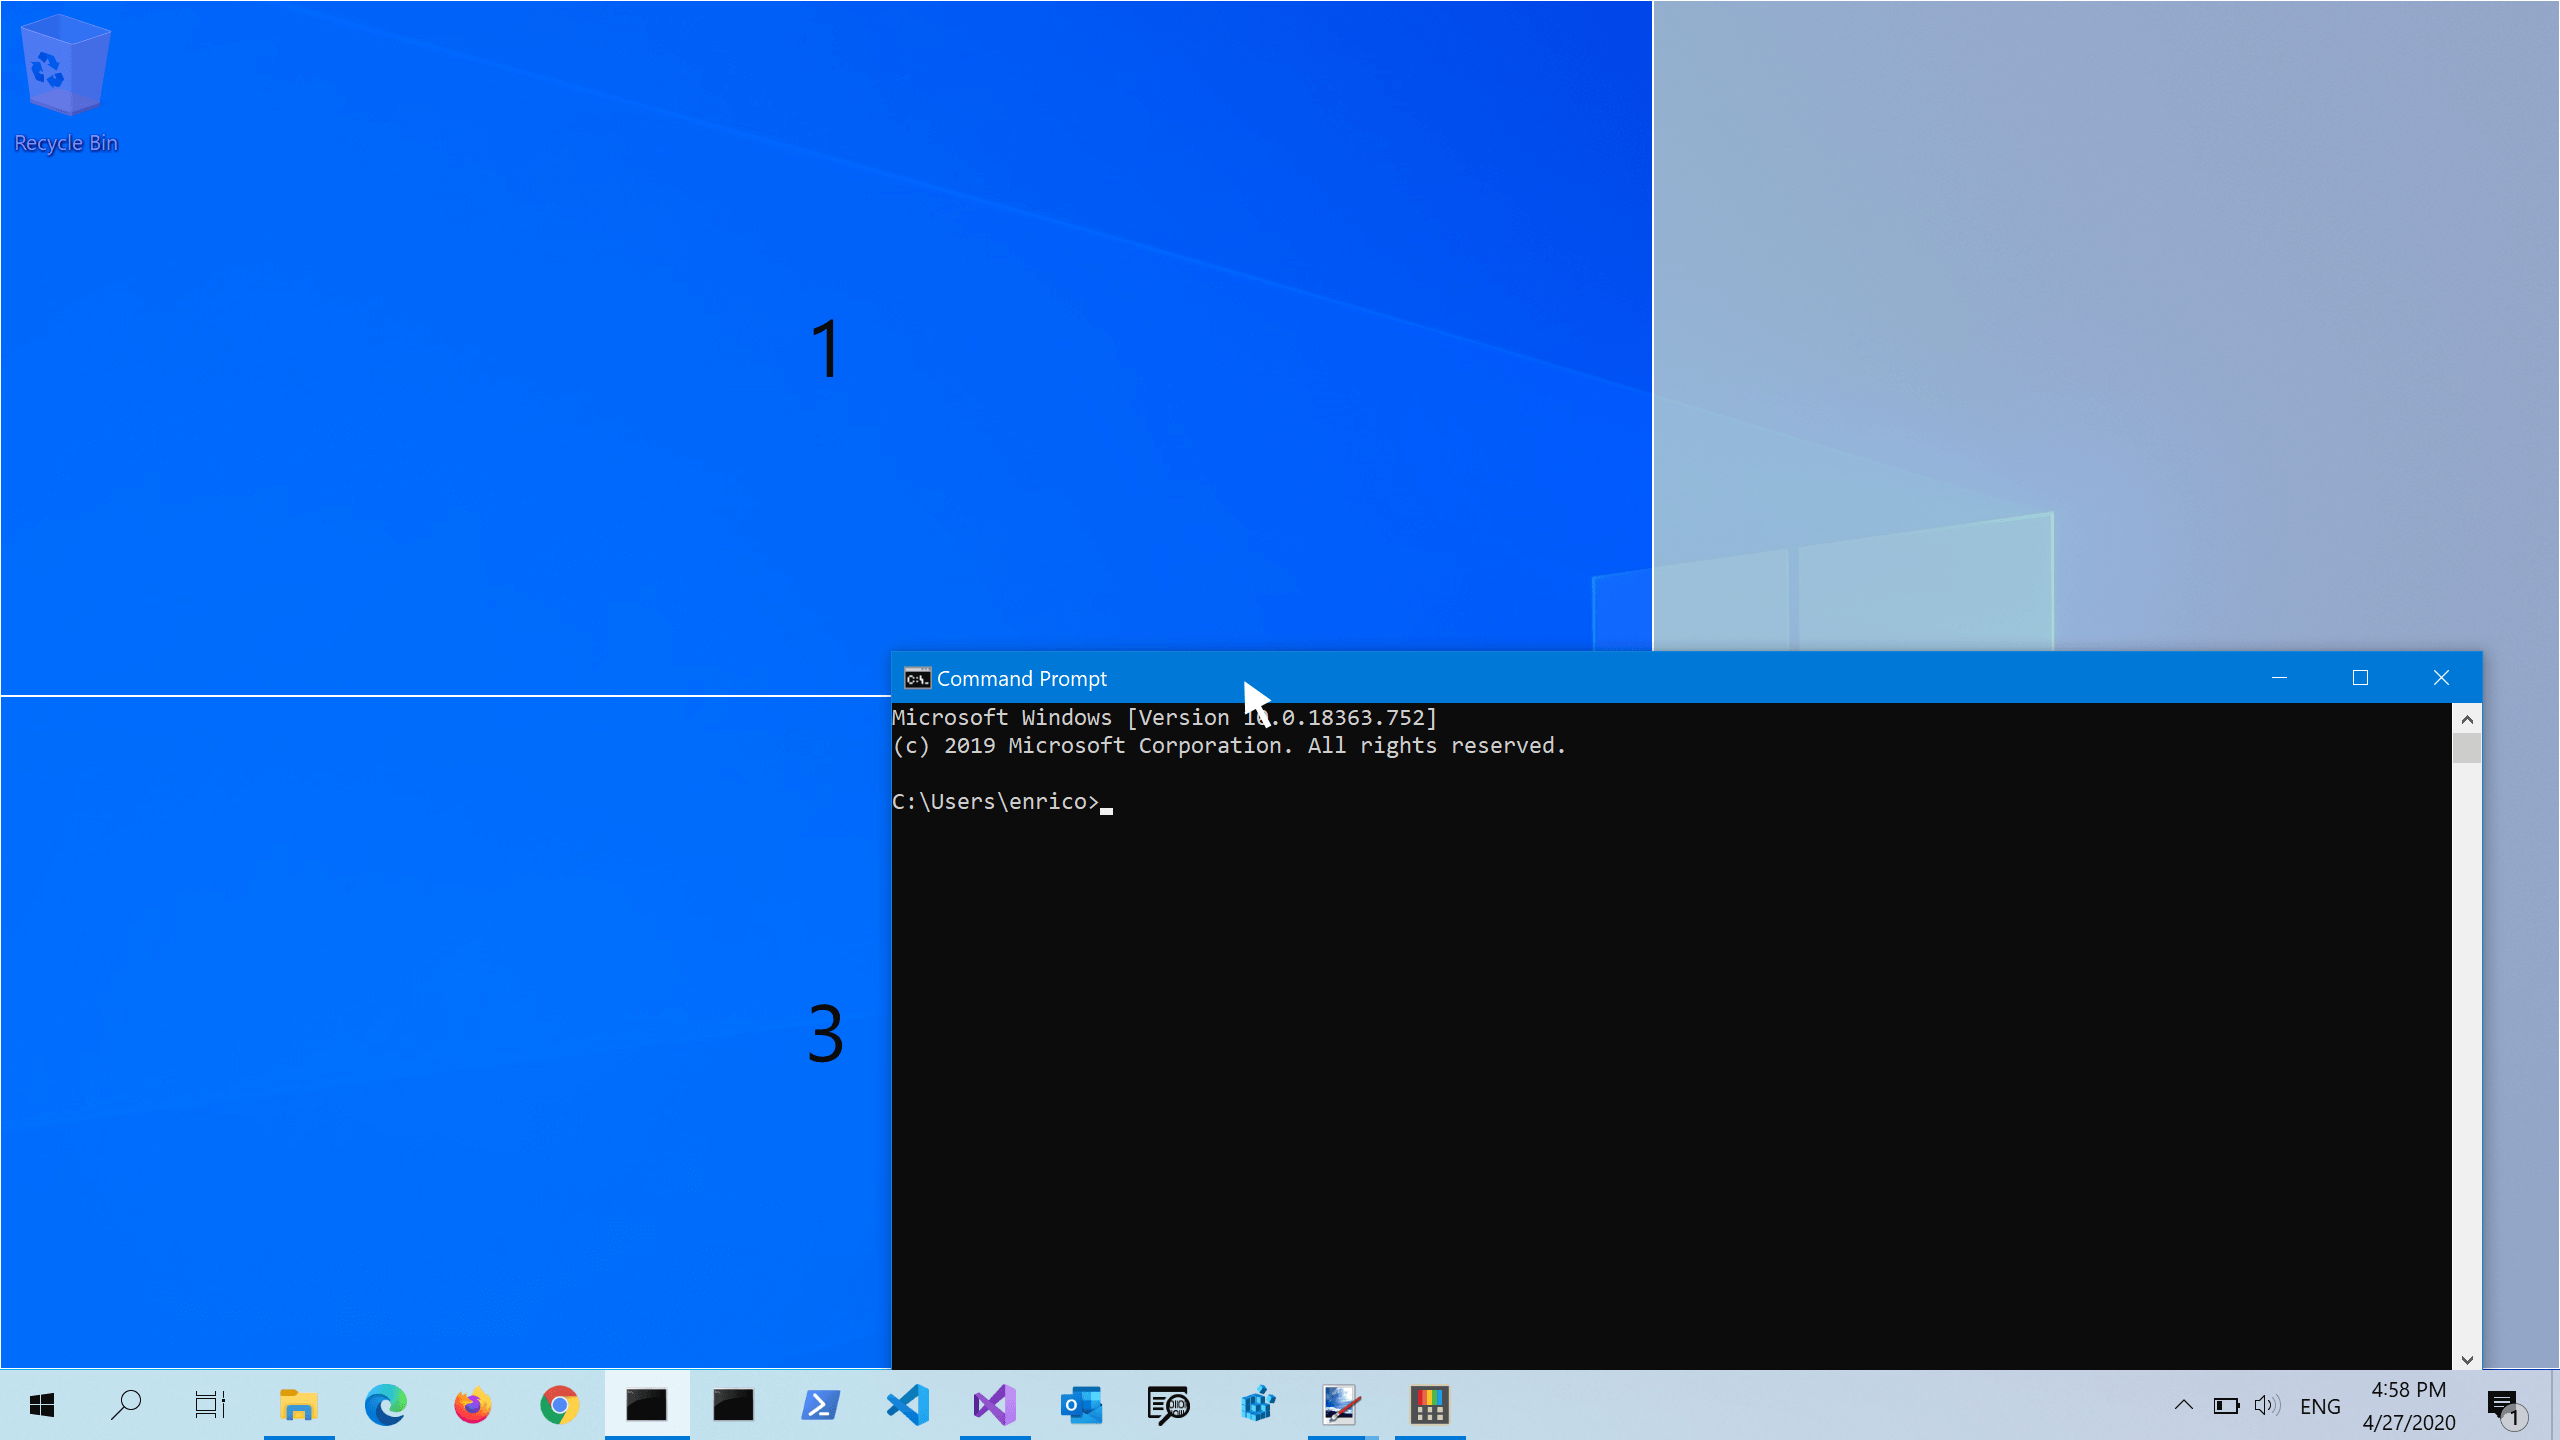2560x1440 pixels.
Task: Launch PowerShell from taskbar
Action: (819, 1405)
